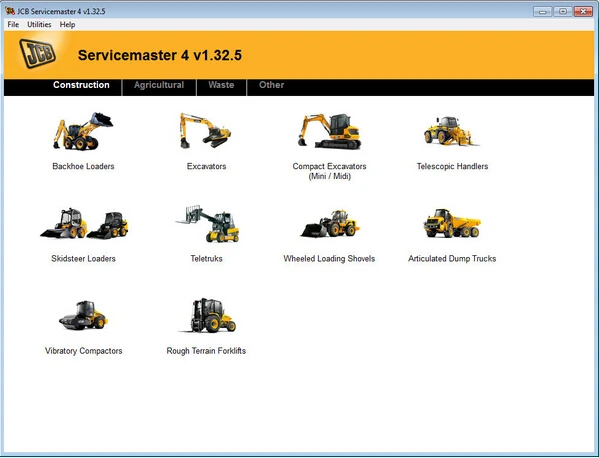
Task: Open the Backhoe Loaders machine icon
Action: pyautogui.click(x=83, y=131)
